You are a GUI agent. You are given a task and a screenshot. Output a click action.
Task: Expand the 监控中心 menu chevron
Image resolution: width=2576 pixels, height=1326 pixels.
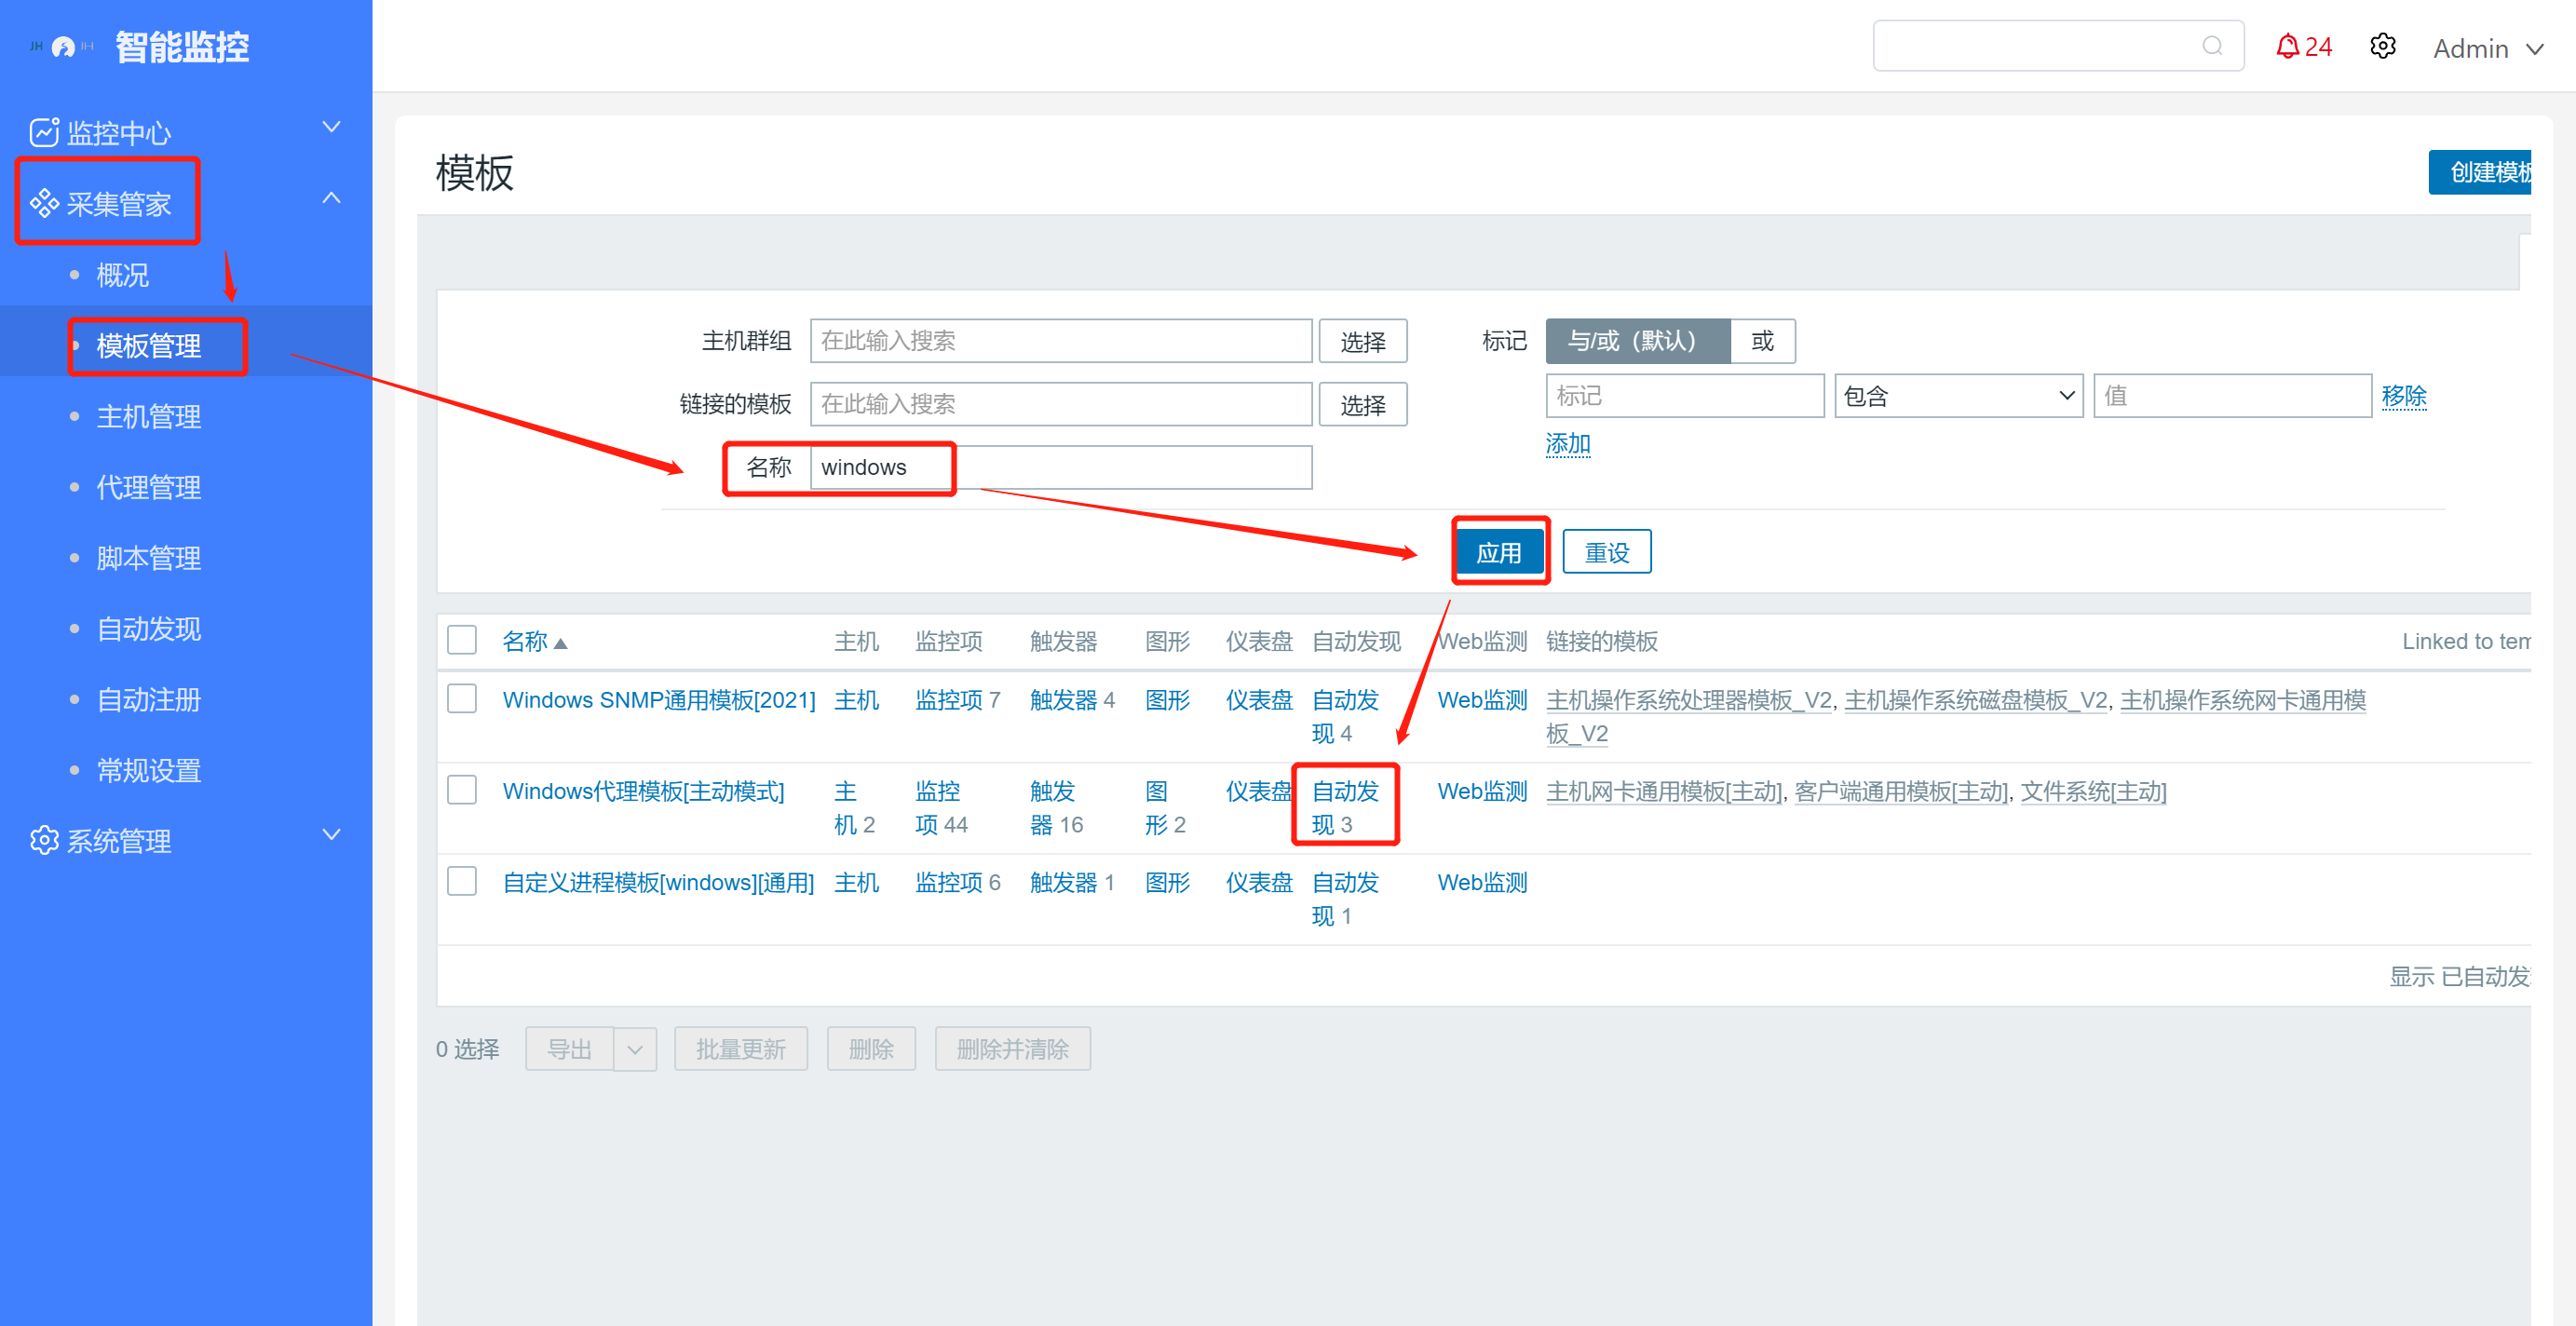(x=331, y=127)
